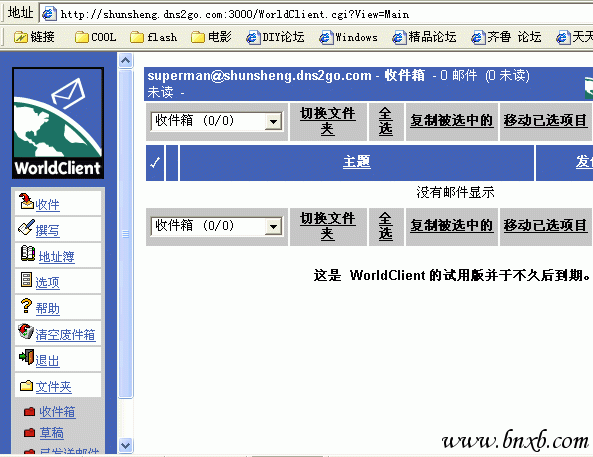The width and height of the screenshot is (593, 457).
Task: Open the 收件箱 folder tree item
Action: pos(57,412)
